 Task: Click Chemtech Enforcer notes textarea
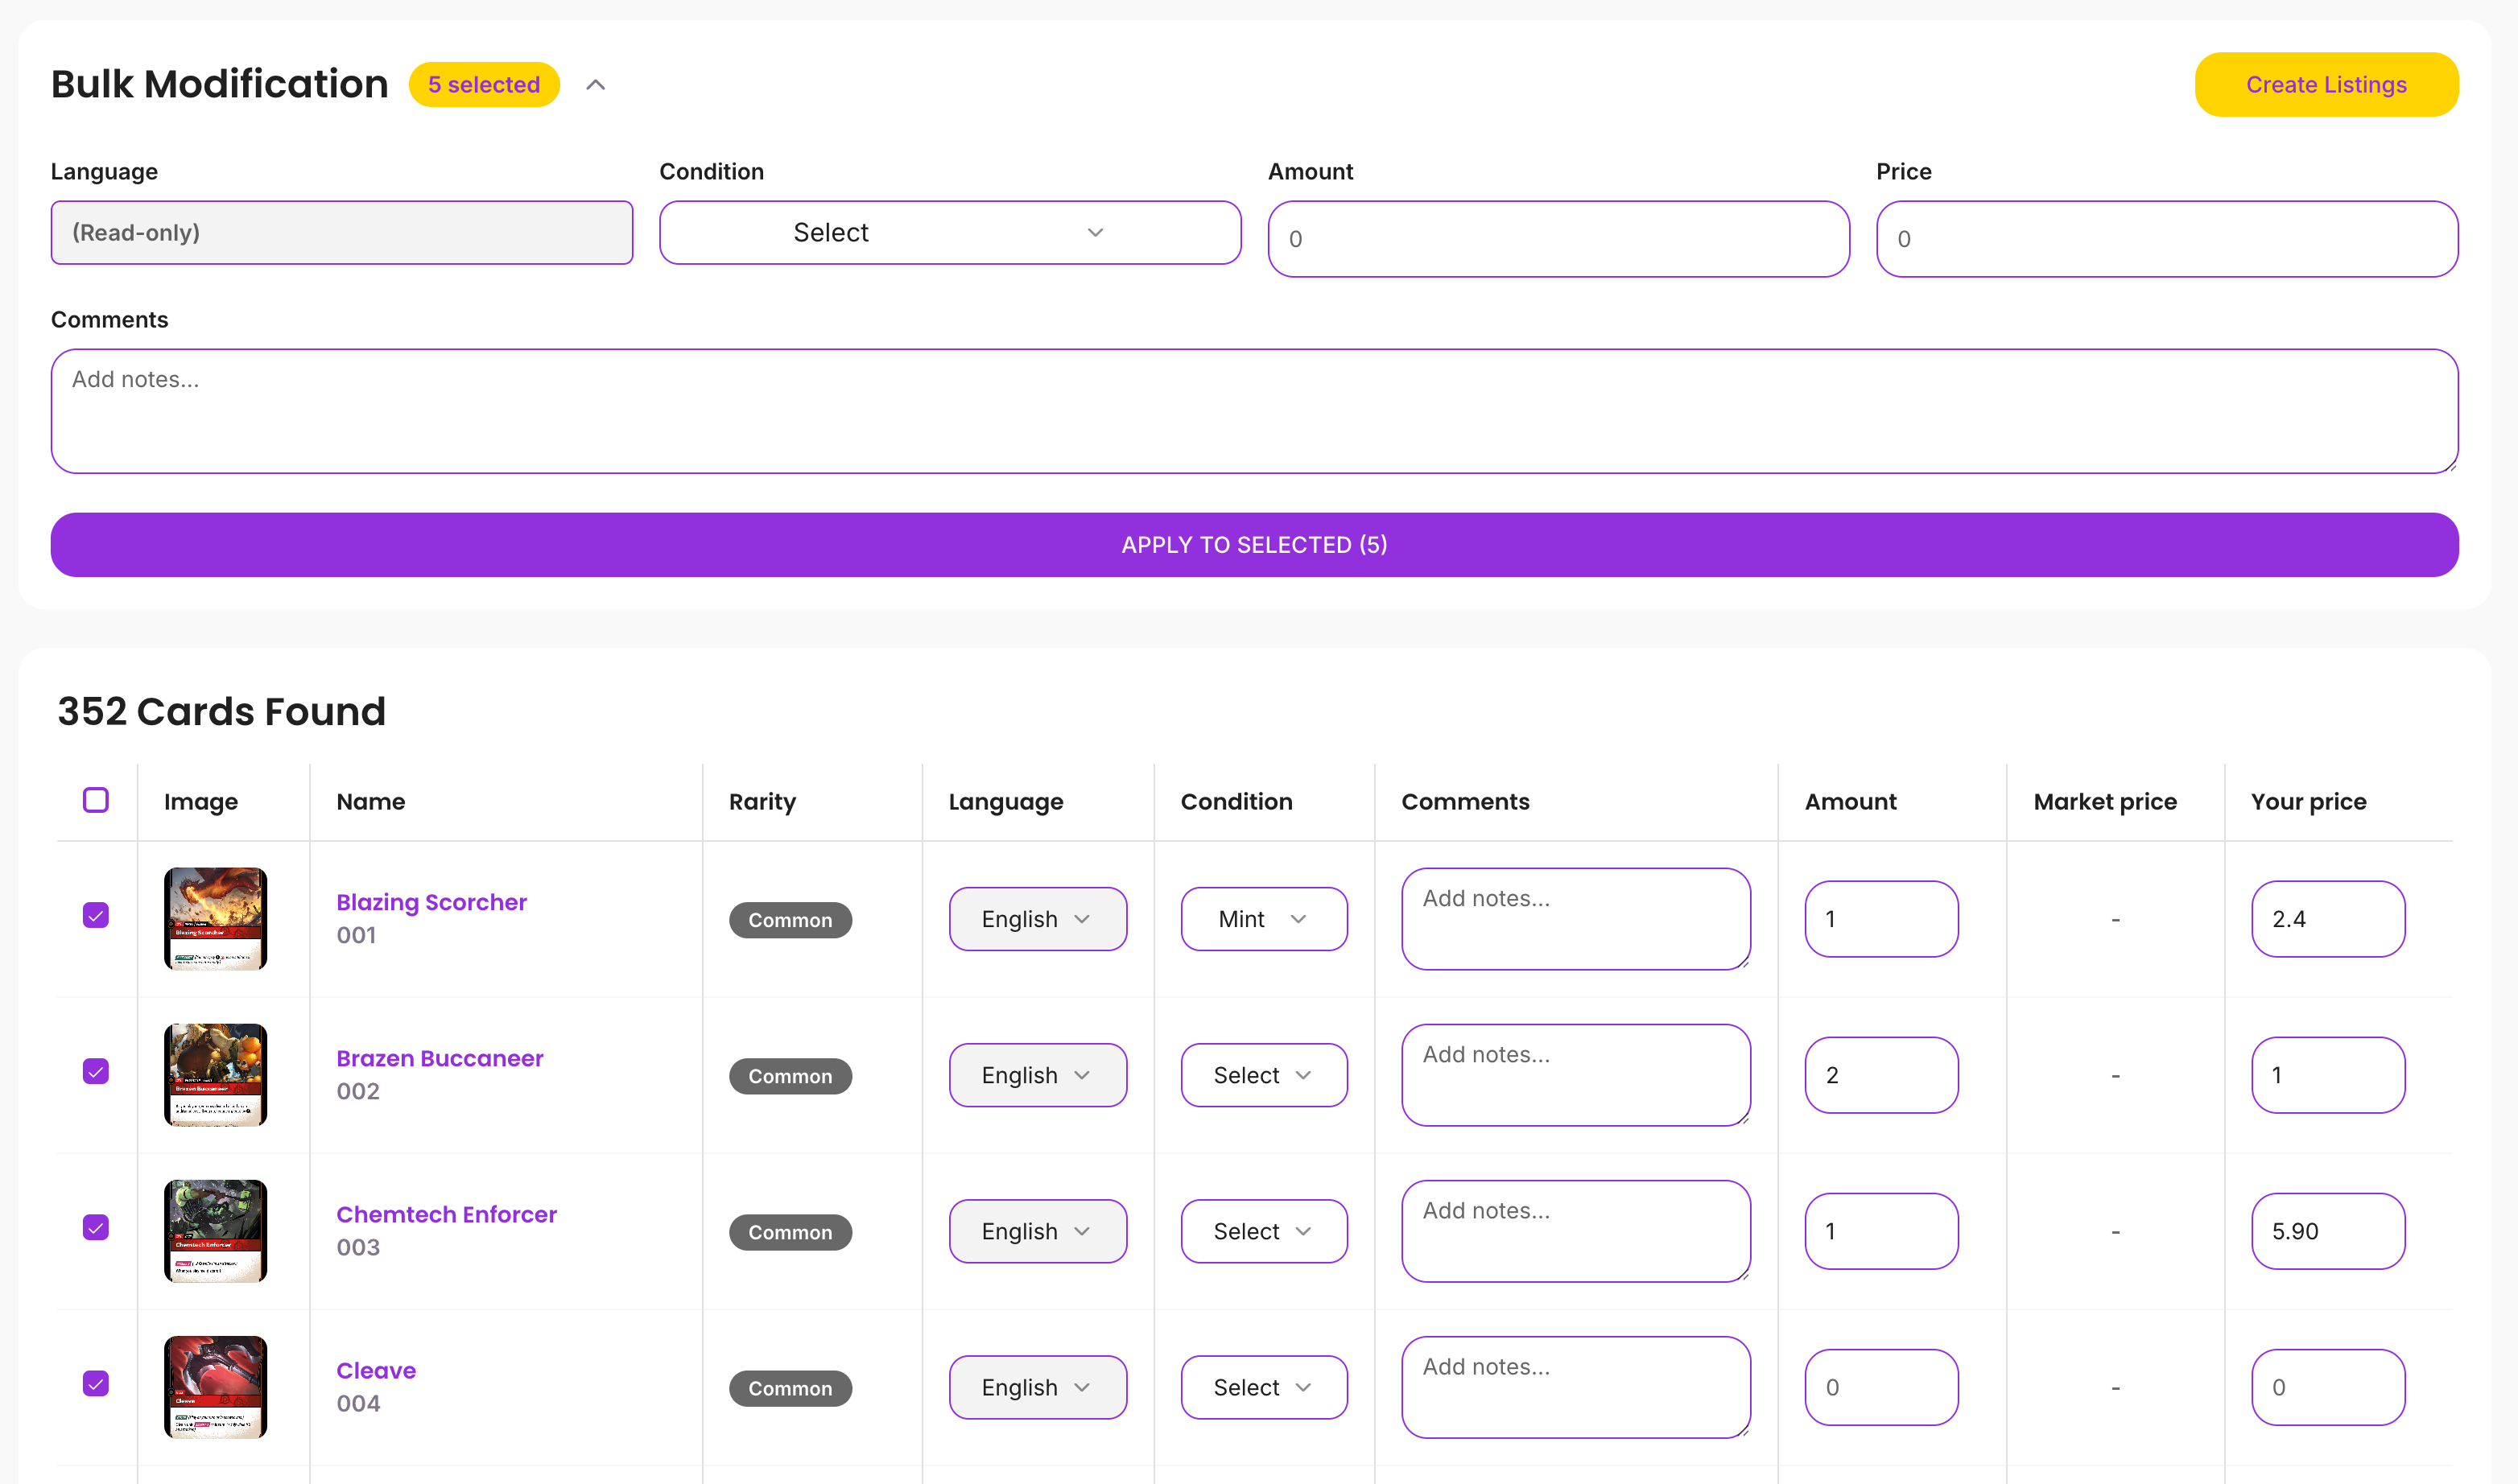click(x=1575, y=1231)
